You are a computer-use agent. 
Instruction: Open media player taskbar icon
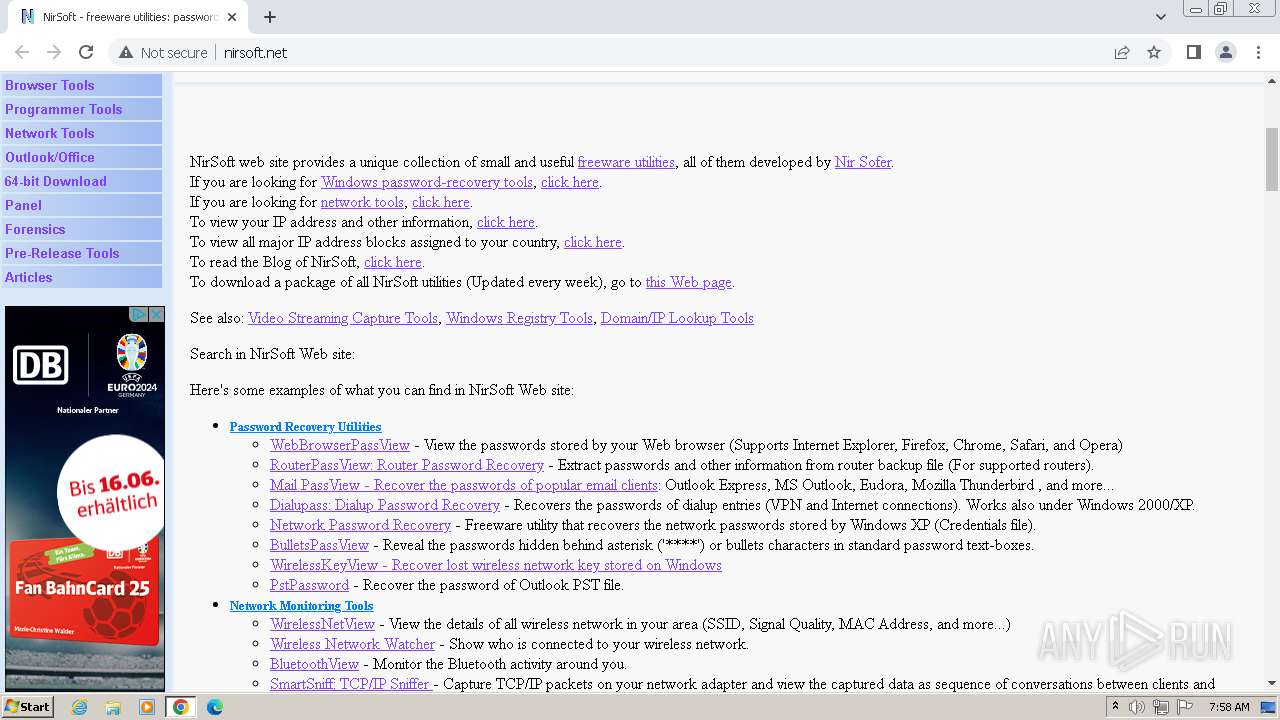tap(147, 707)
